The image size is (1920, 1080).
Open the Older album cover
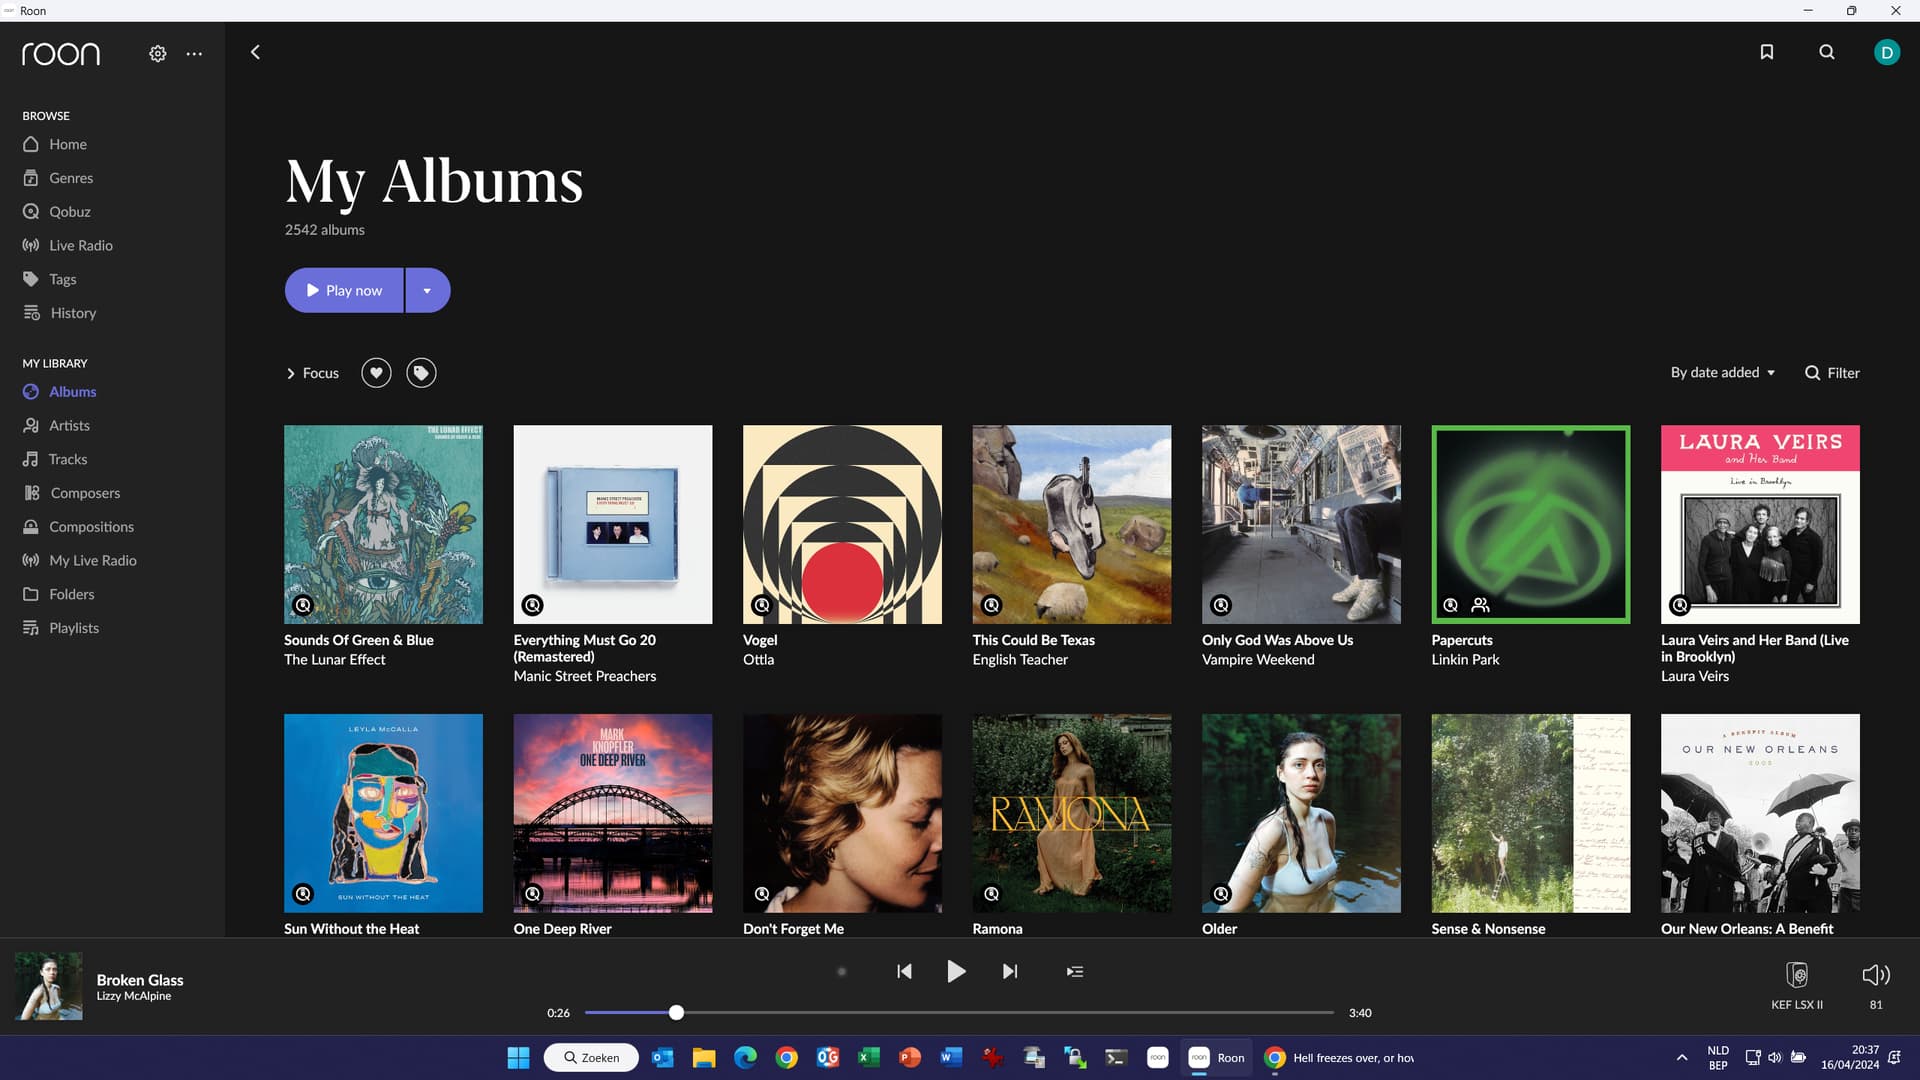point(1301,813)
